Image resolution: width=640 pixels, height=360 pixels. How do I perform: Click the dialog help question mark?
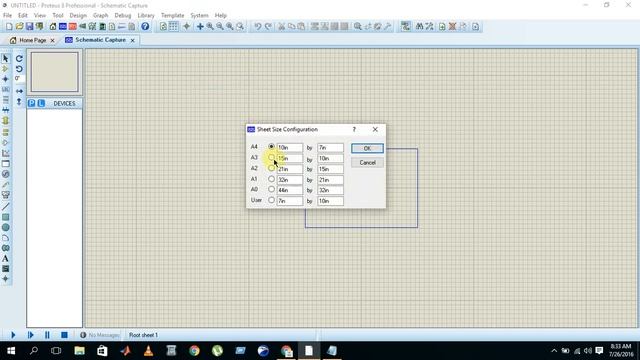click(x=354, y=129)
